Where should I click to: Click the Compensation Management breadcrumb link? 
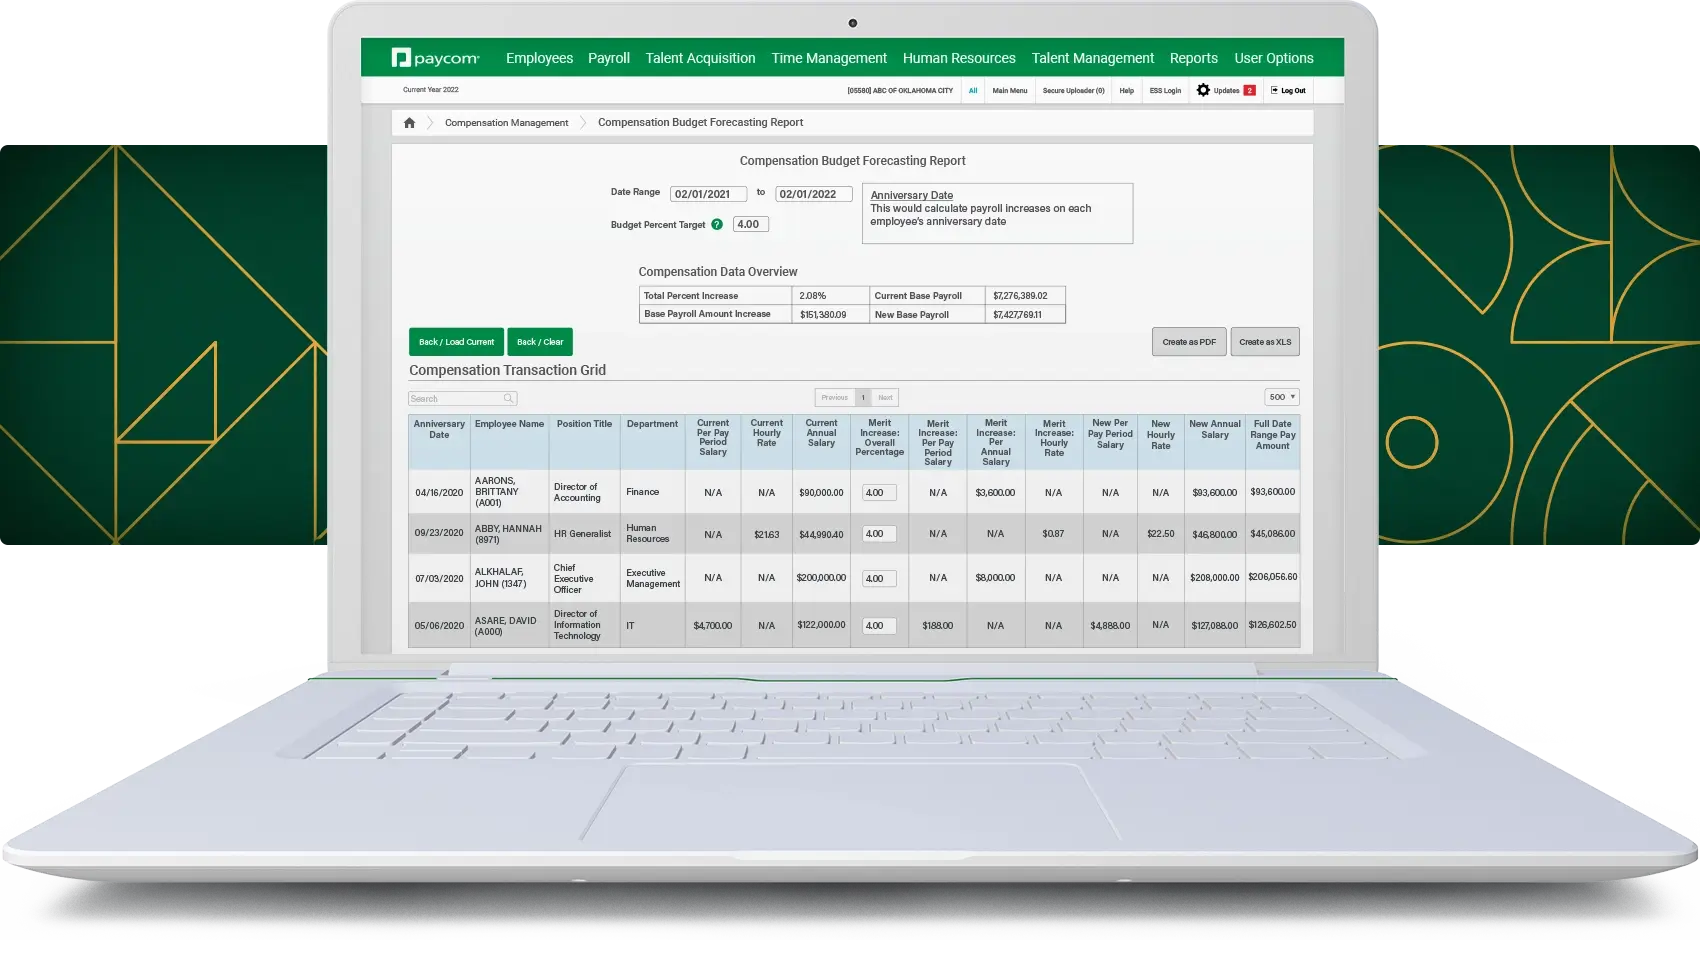tap(506, 123)
